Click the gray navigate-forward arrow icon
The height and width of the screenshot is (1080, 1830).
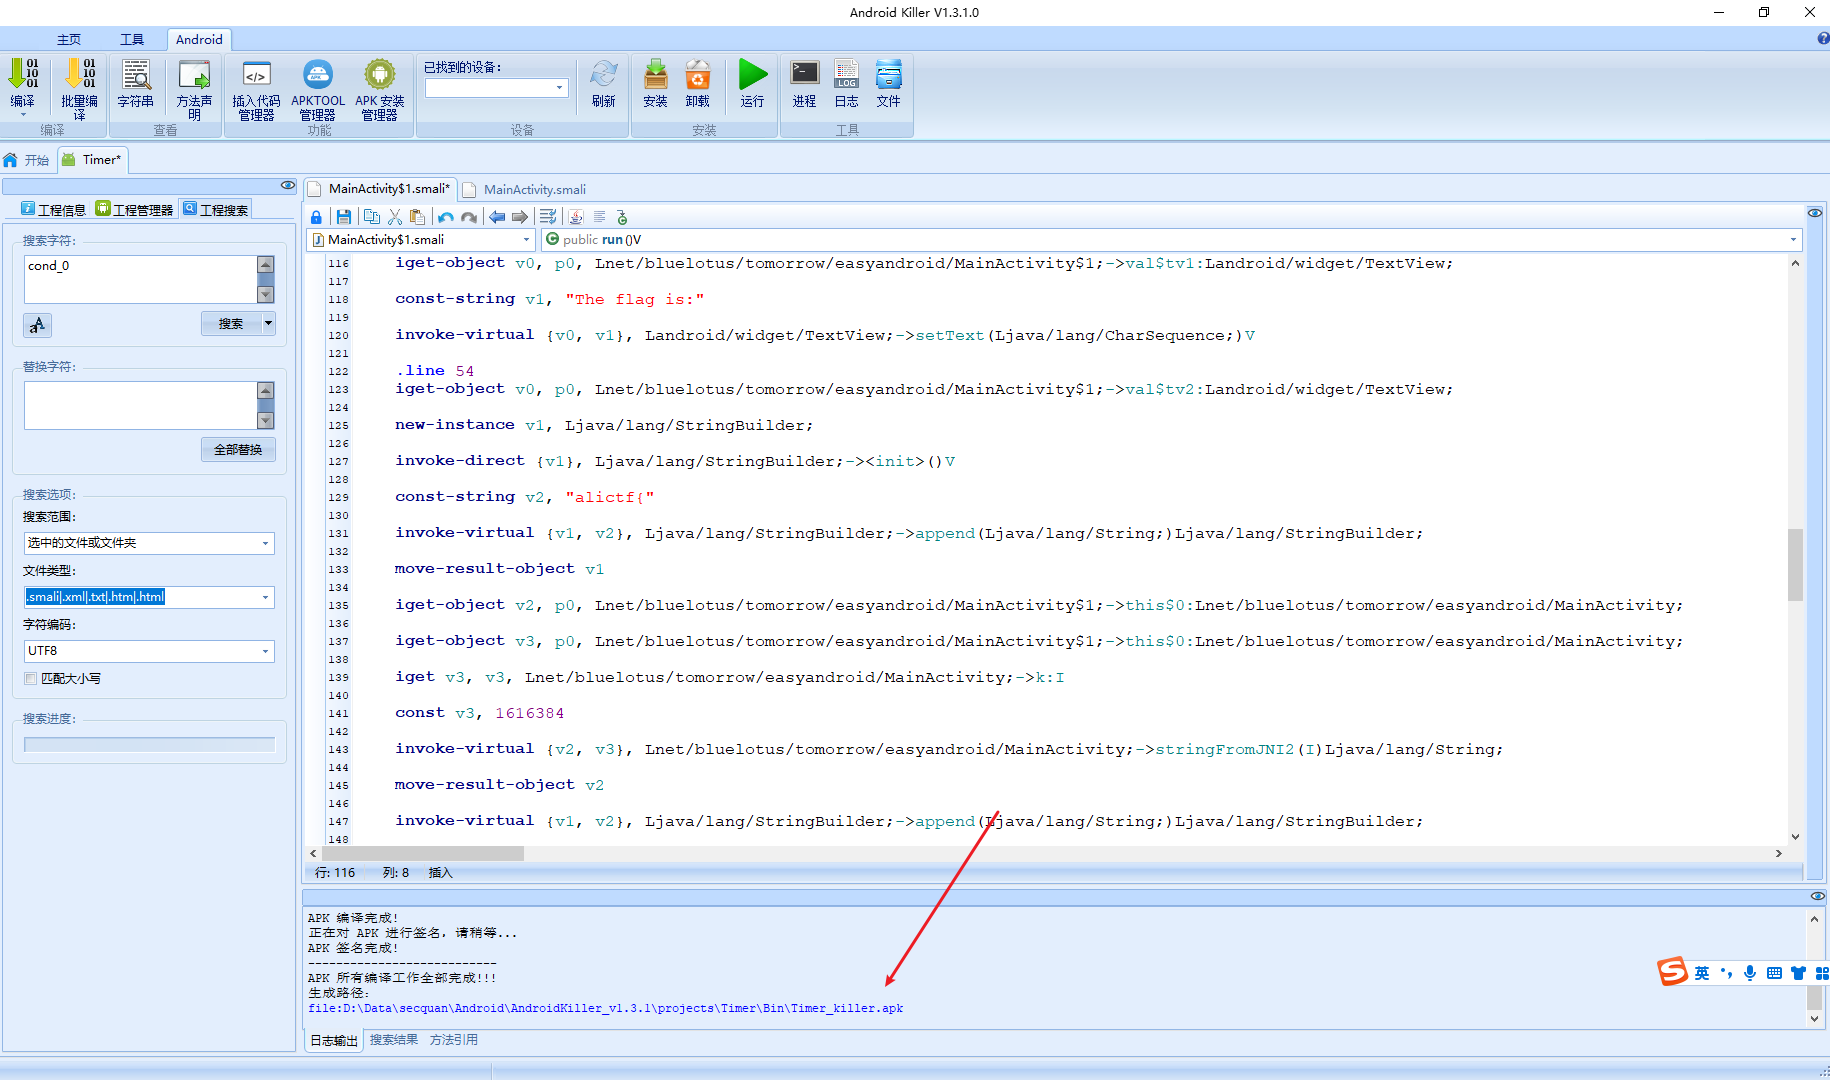click(520, 217)
